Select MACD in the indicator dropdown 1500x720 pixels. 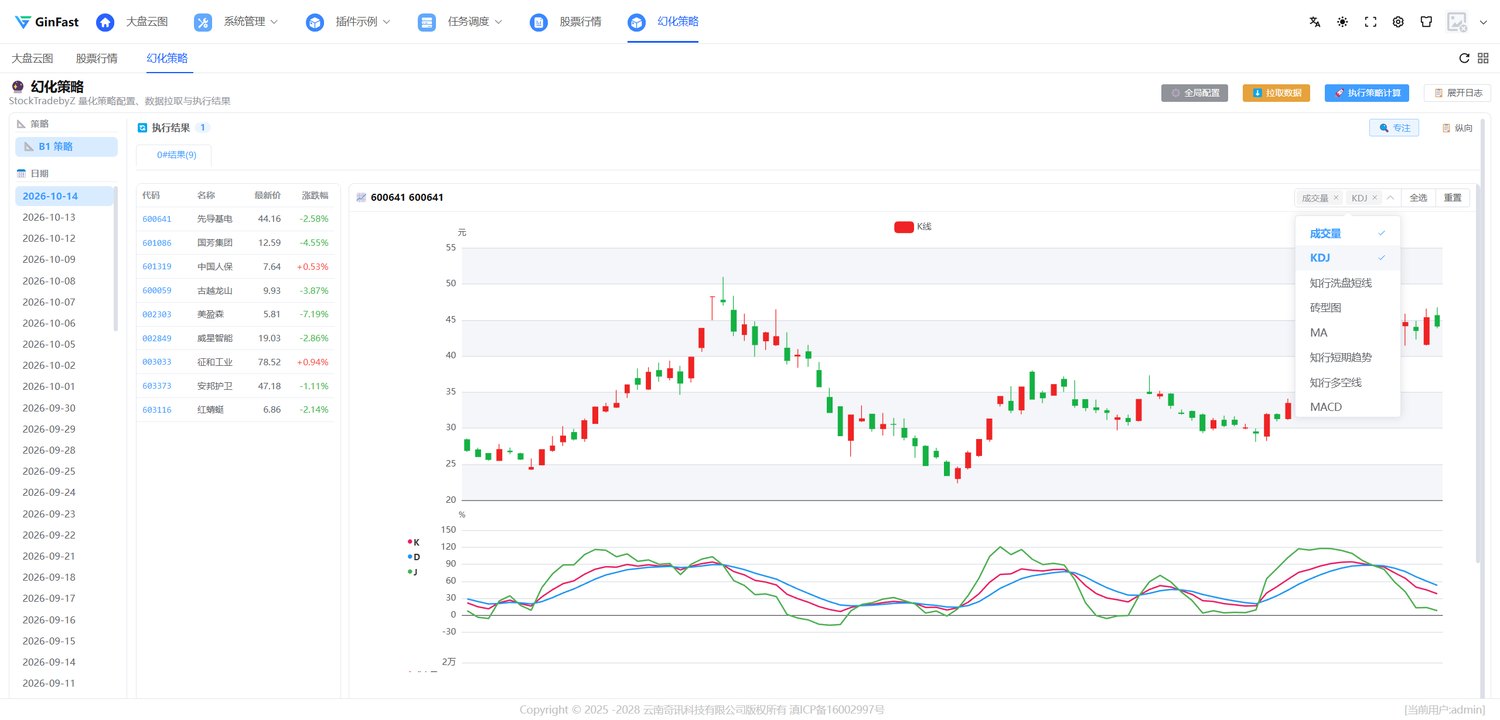pyautogui.click(x=1347, y=407)
